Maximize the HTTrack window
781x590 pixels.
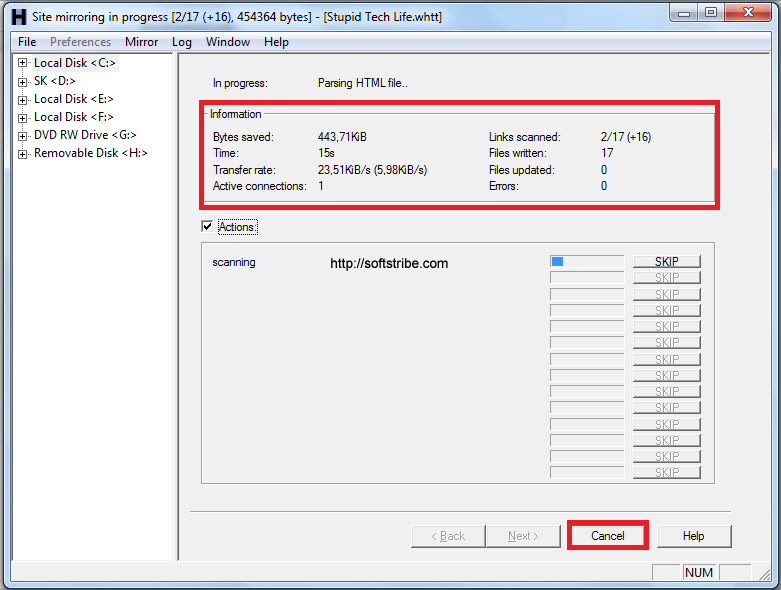coord(711,13)
